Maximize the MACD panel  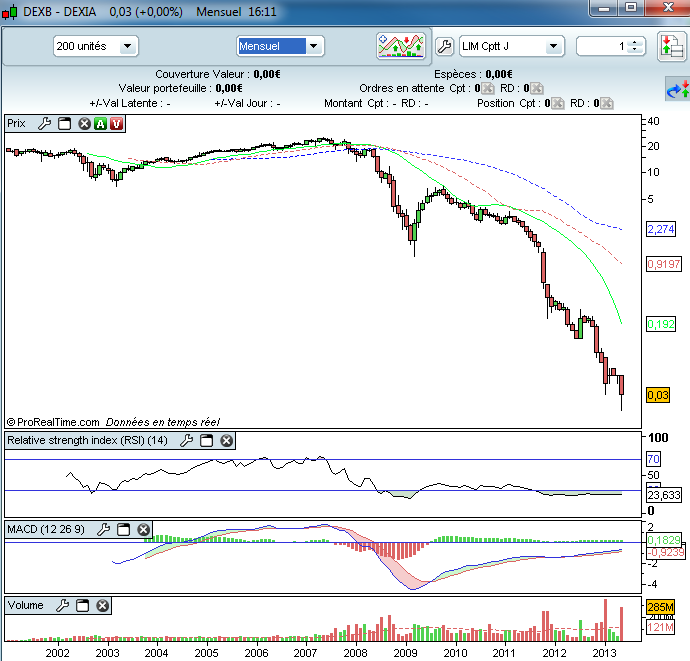point(124,529)
